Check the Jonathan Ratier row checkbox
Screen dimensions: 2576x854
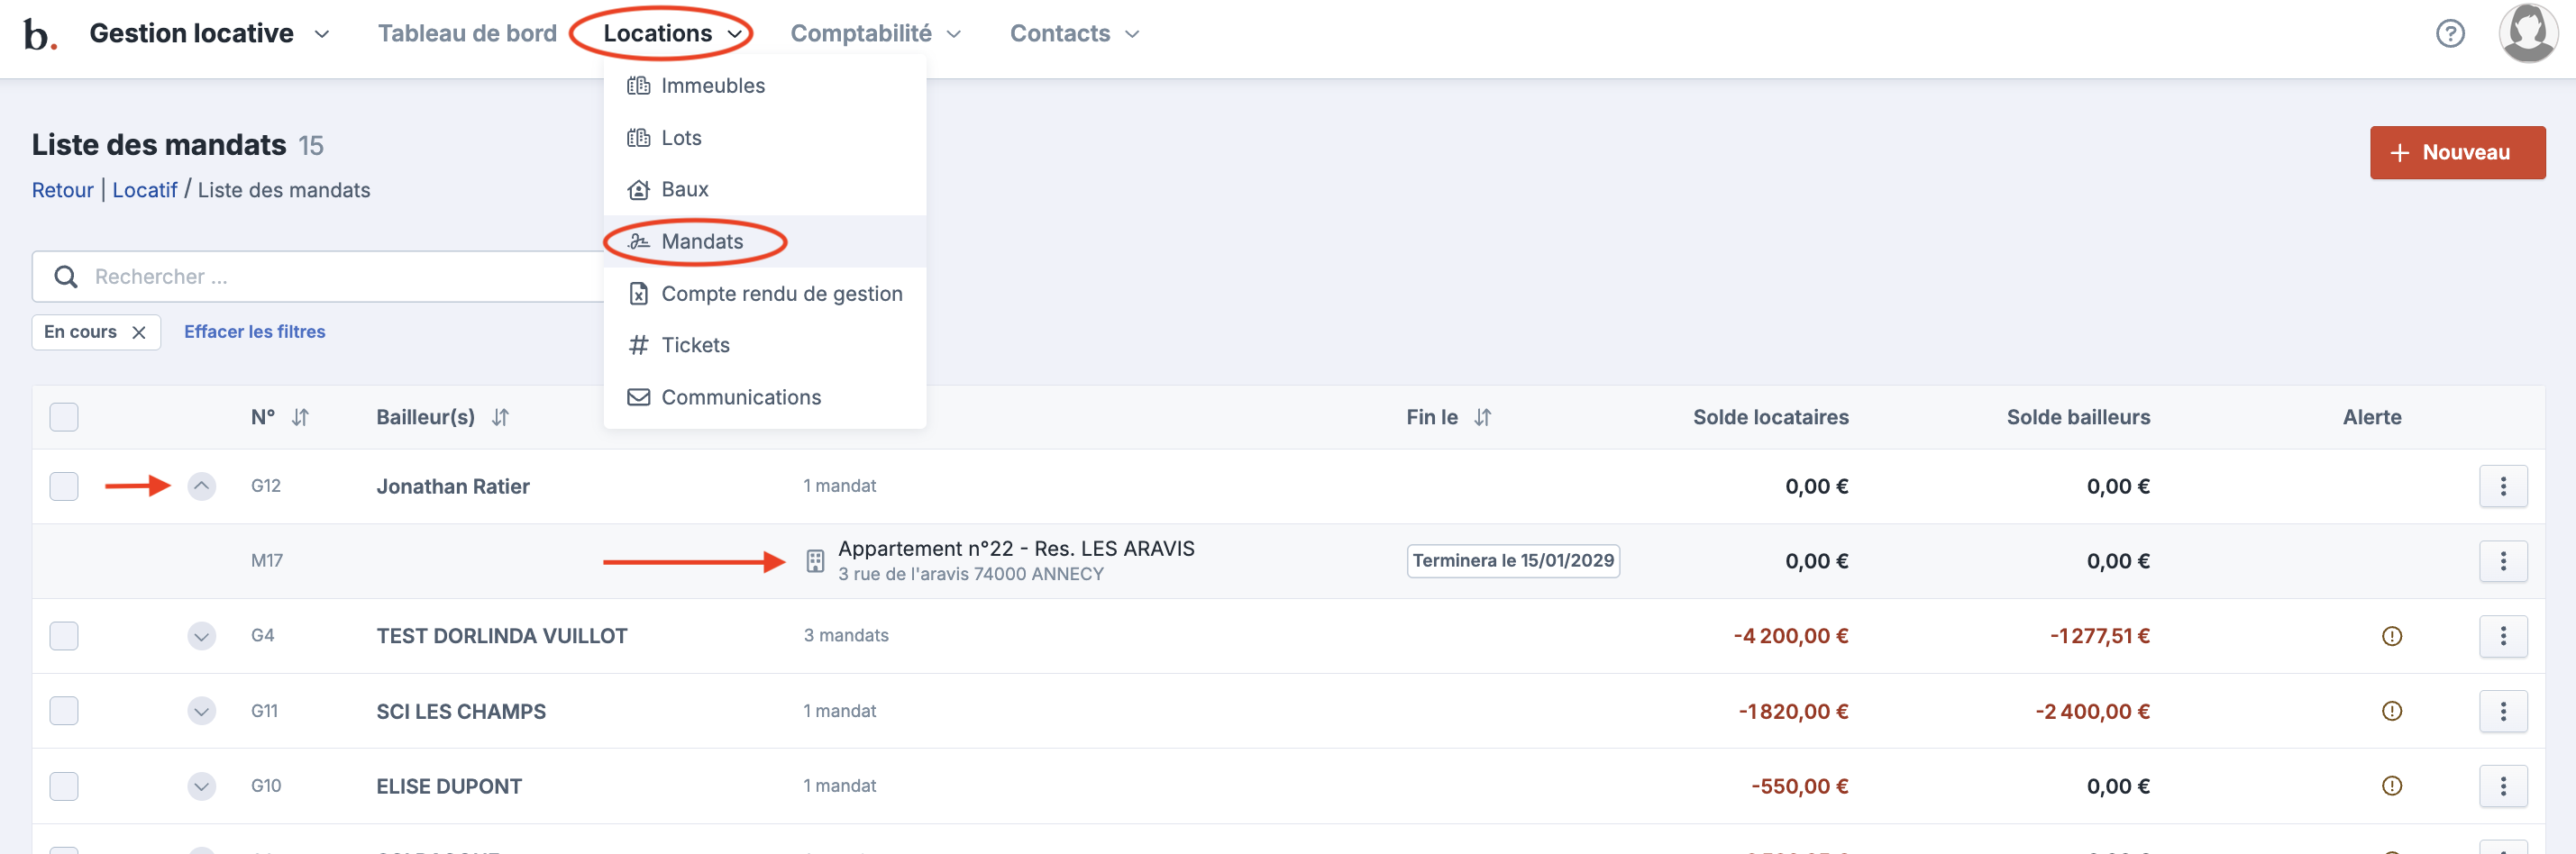(x=64, y=486)
